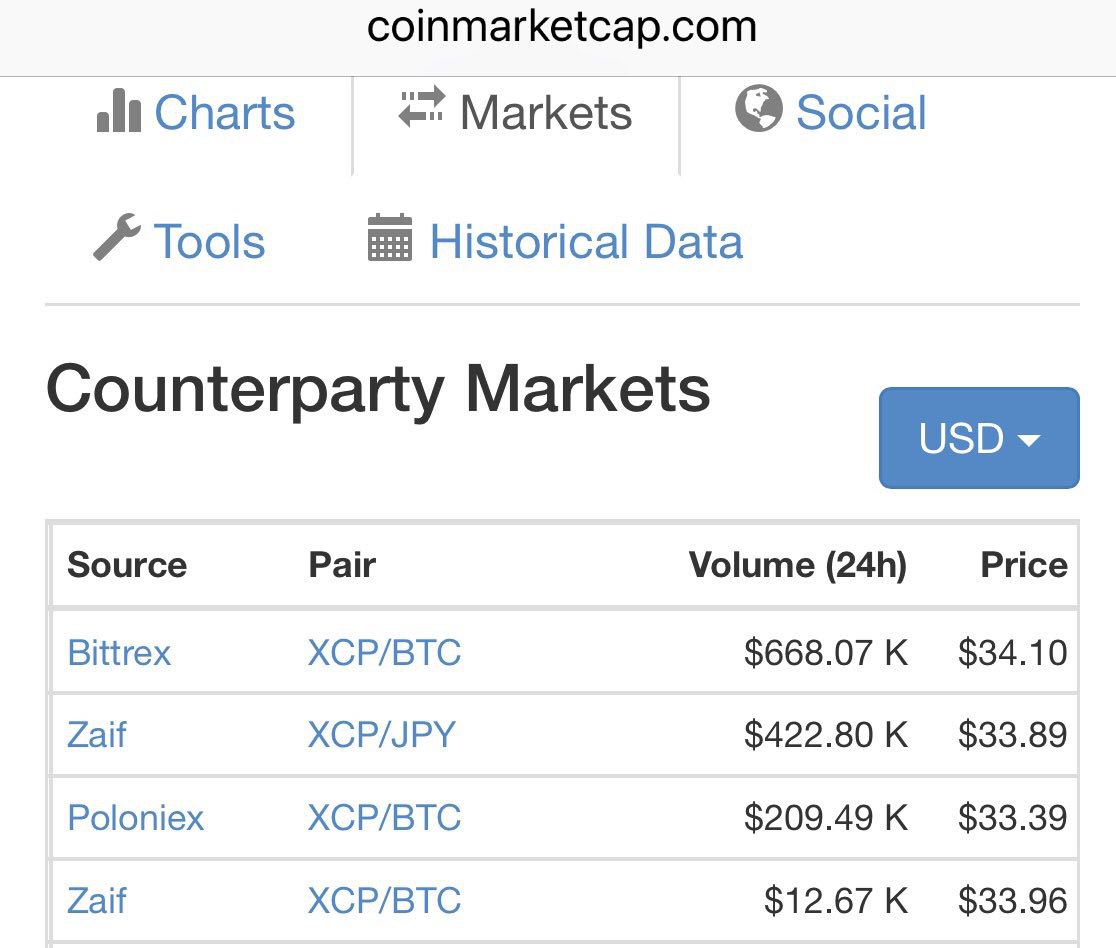1116x948 pixels.
Task: Click the XCP/JPY pair link
Action: click(382, 735)
